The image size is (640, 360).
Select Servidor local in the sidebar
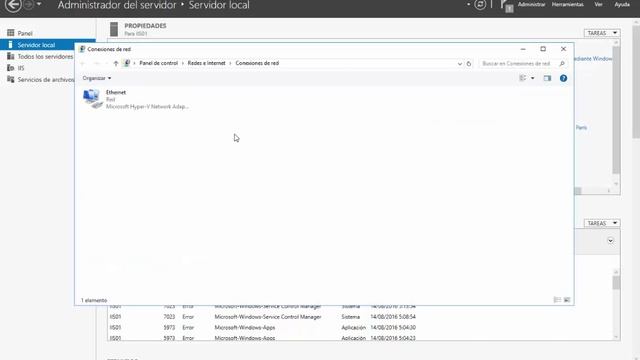(48, 45)
